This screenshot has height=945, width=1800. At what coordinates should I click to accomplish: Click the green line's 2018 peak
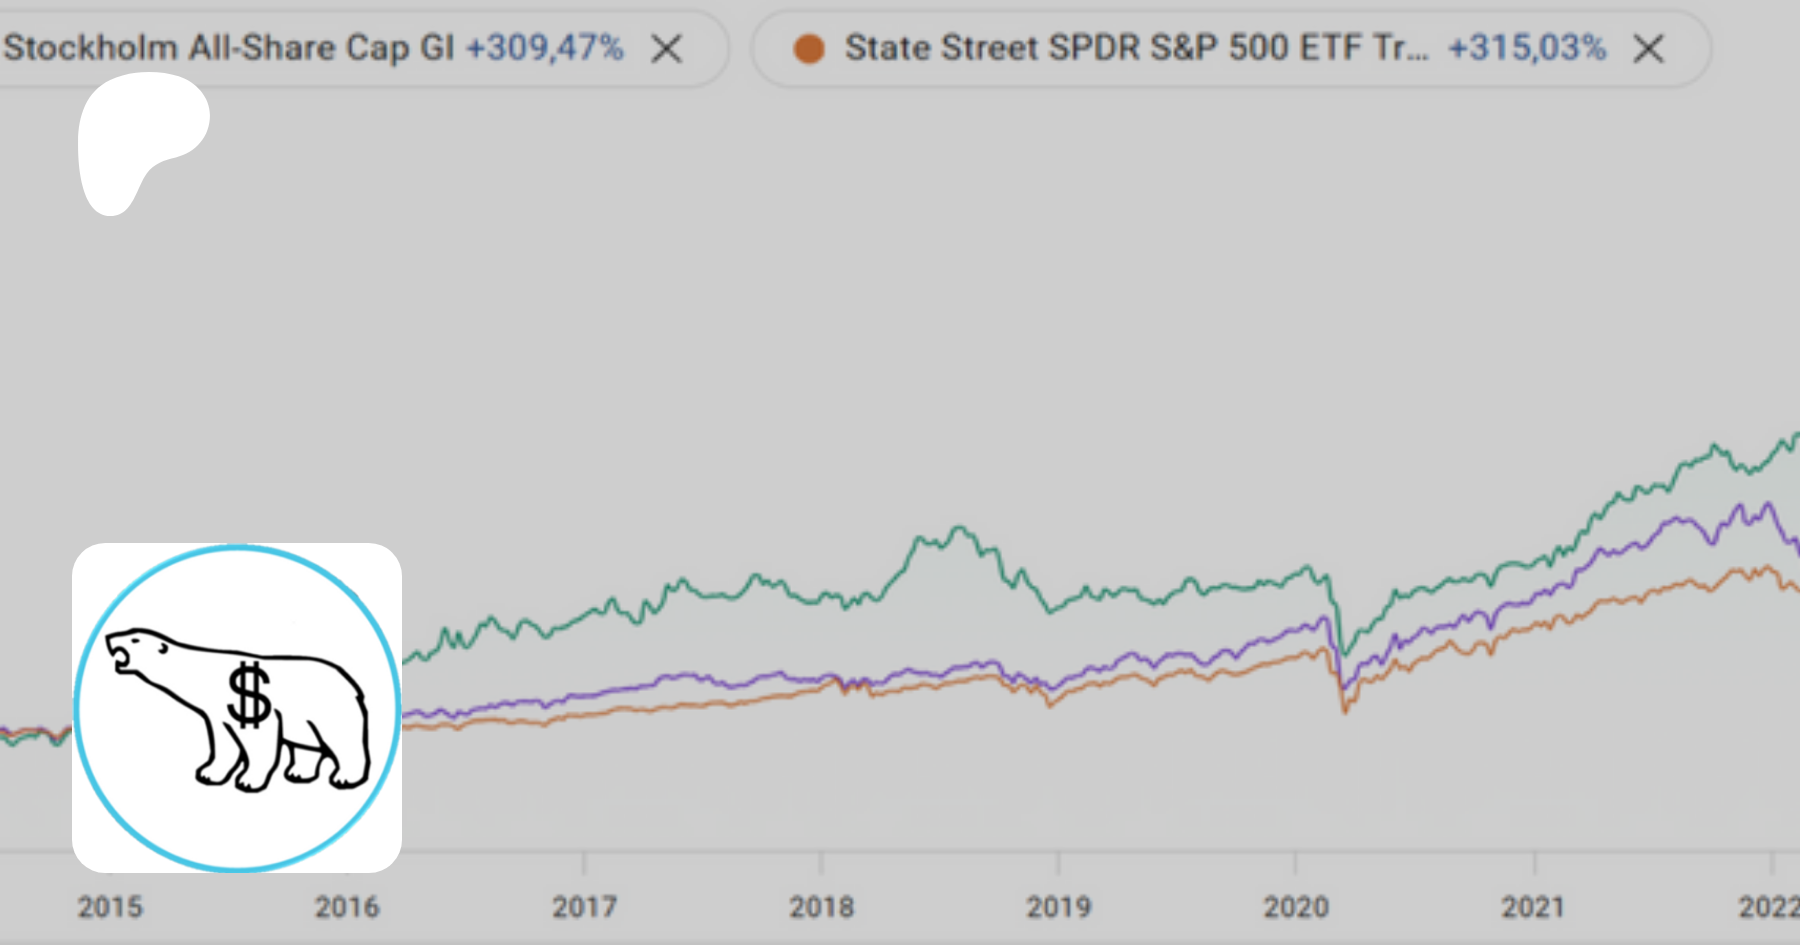point(960,527)
